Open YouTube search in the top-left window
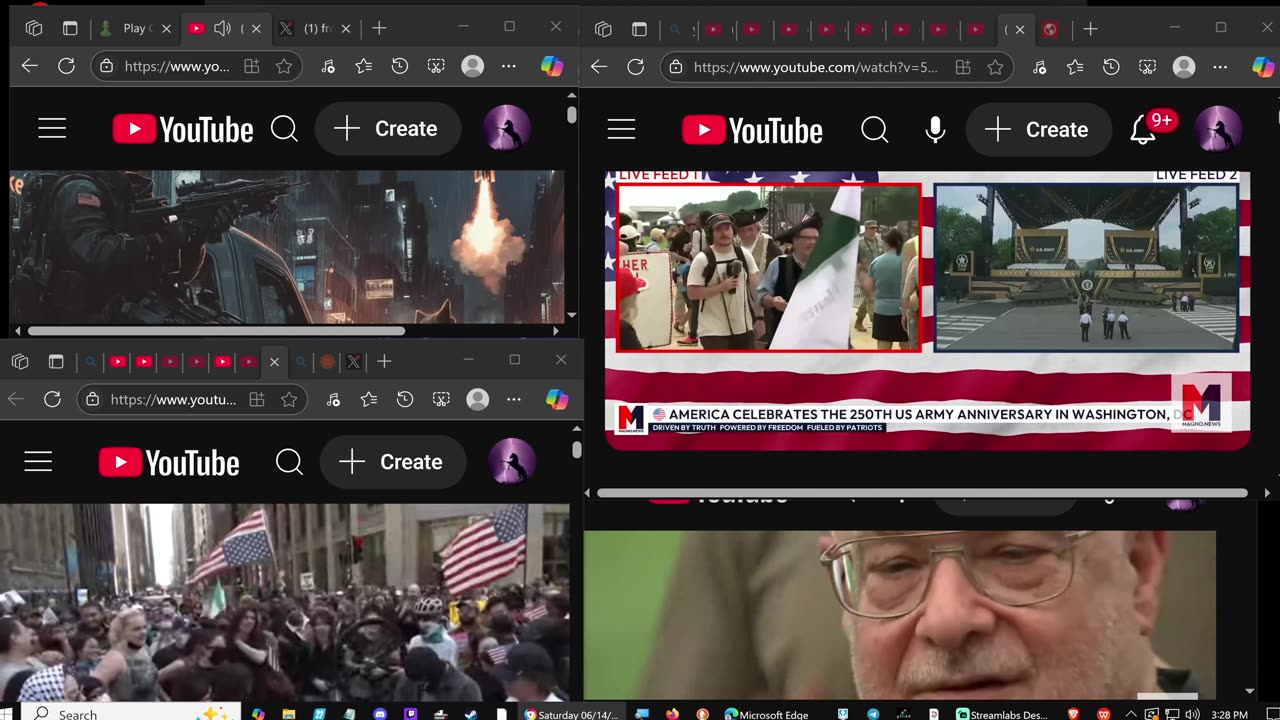Screen dimensions: 1280x720 coord(284,129)
